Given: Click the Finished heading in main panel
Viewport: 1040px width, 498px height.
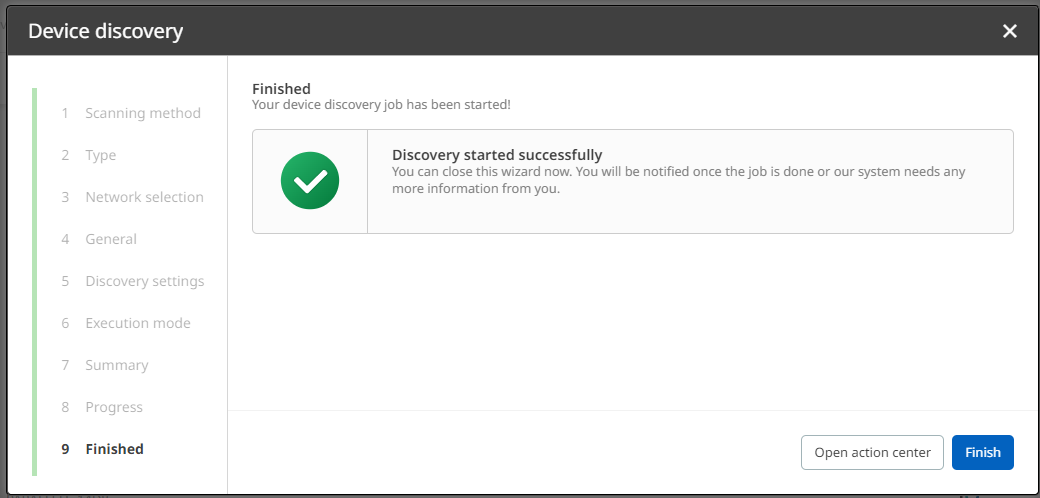Looking at the screenshot, I should (281, 89).
